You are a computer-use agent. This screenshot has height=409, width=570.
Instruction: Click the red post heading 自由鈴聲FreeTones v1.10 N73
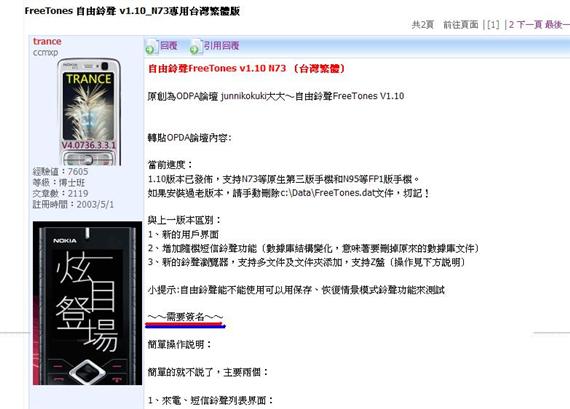pyautogui.click(x=246, y=68)
